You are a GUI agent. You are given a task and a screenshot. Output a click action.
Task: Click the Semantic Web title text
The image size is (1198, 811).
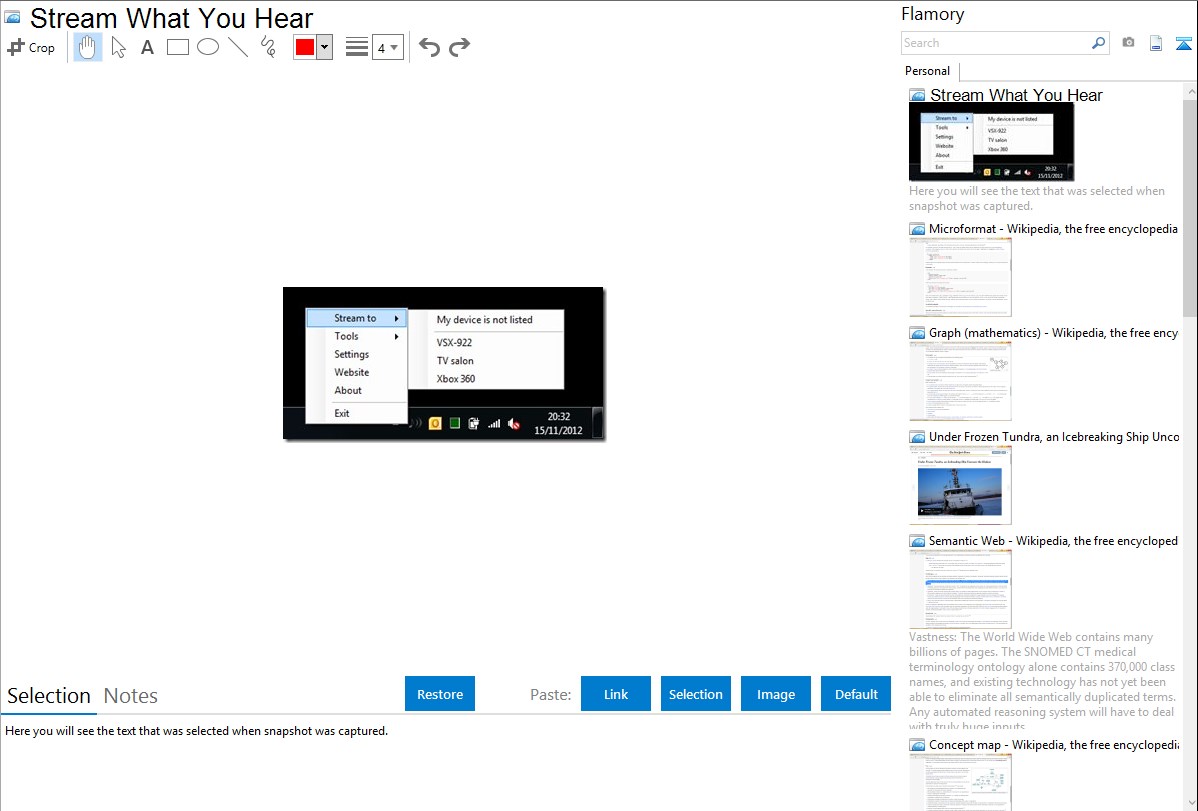[1053, 540]
